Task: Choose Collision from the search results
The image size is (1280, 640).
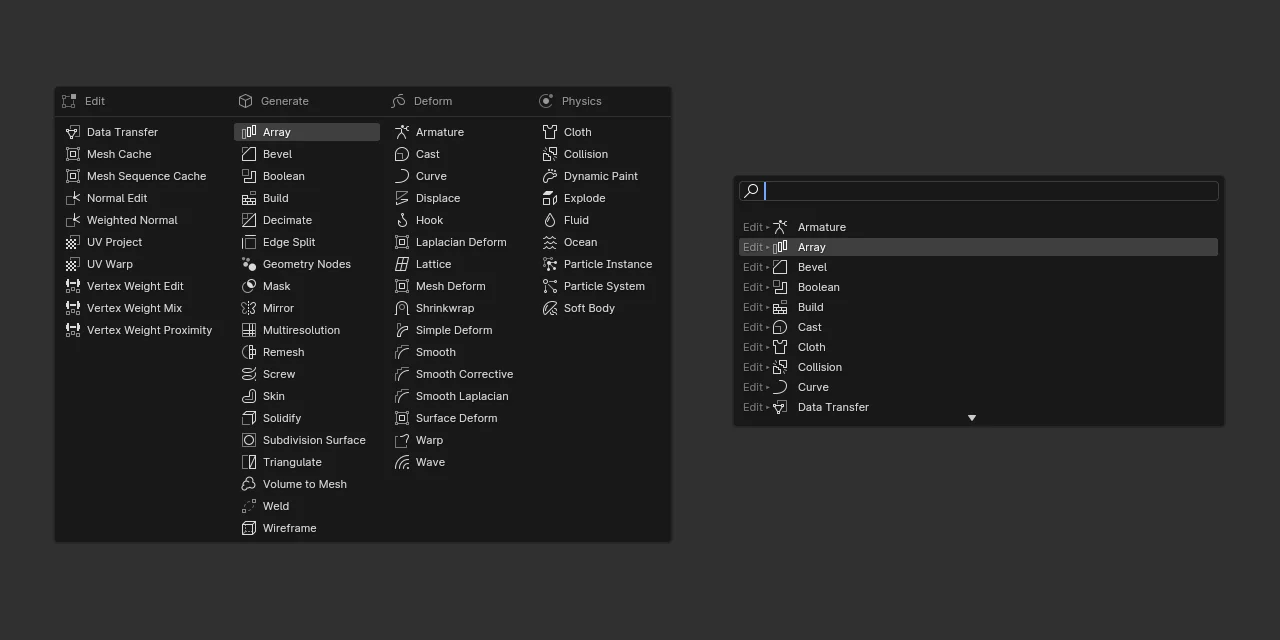Action: [819, 367]
